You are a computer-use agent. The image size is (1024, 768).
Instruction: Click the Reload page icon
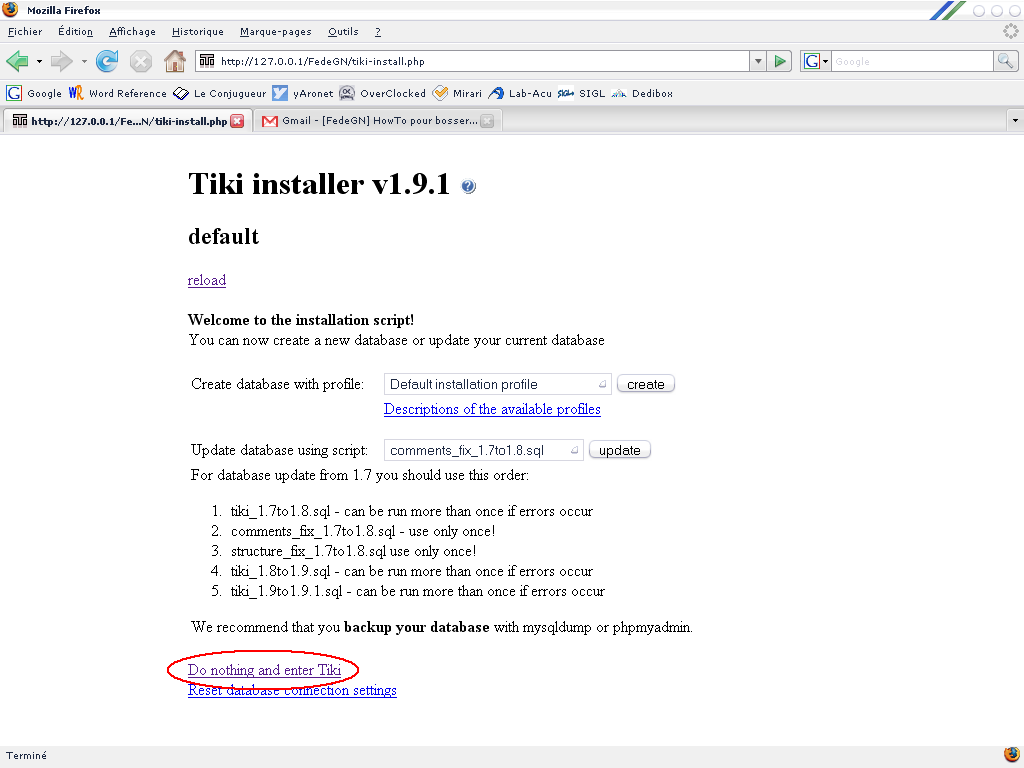[107, 61]
